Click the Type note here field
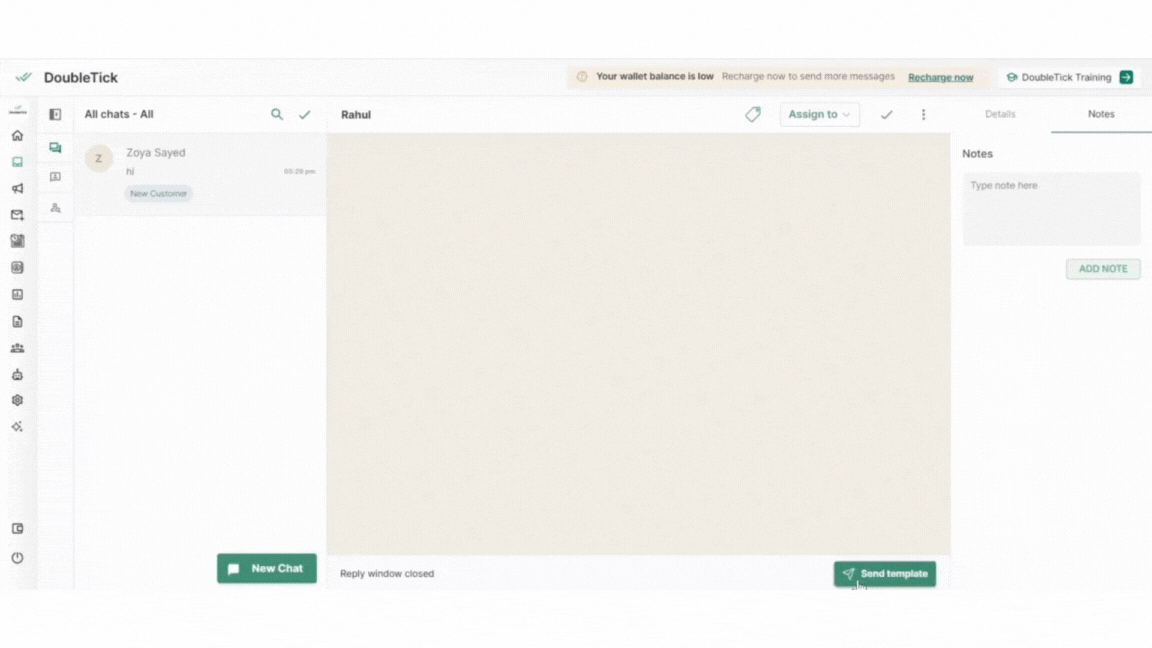This screenshot has height=648, width=1152. [1051, 209]
